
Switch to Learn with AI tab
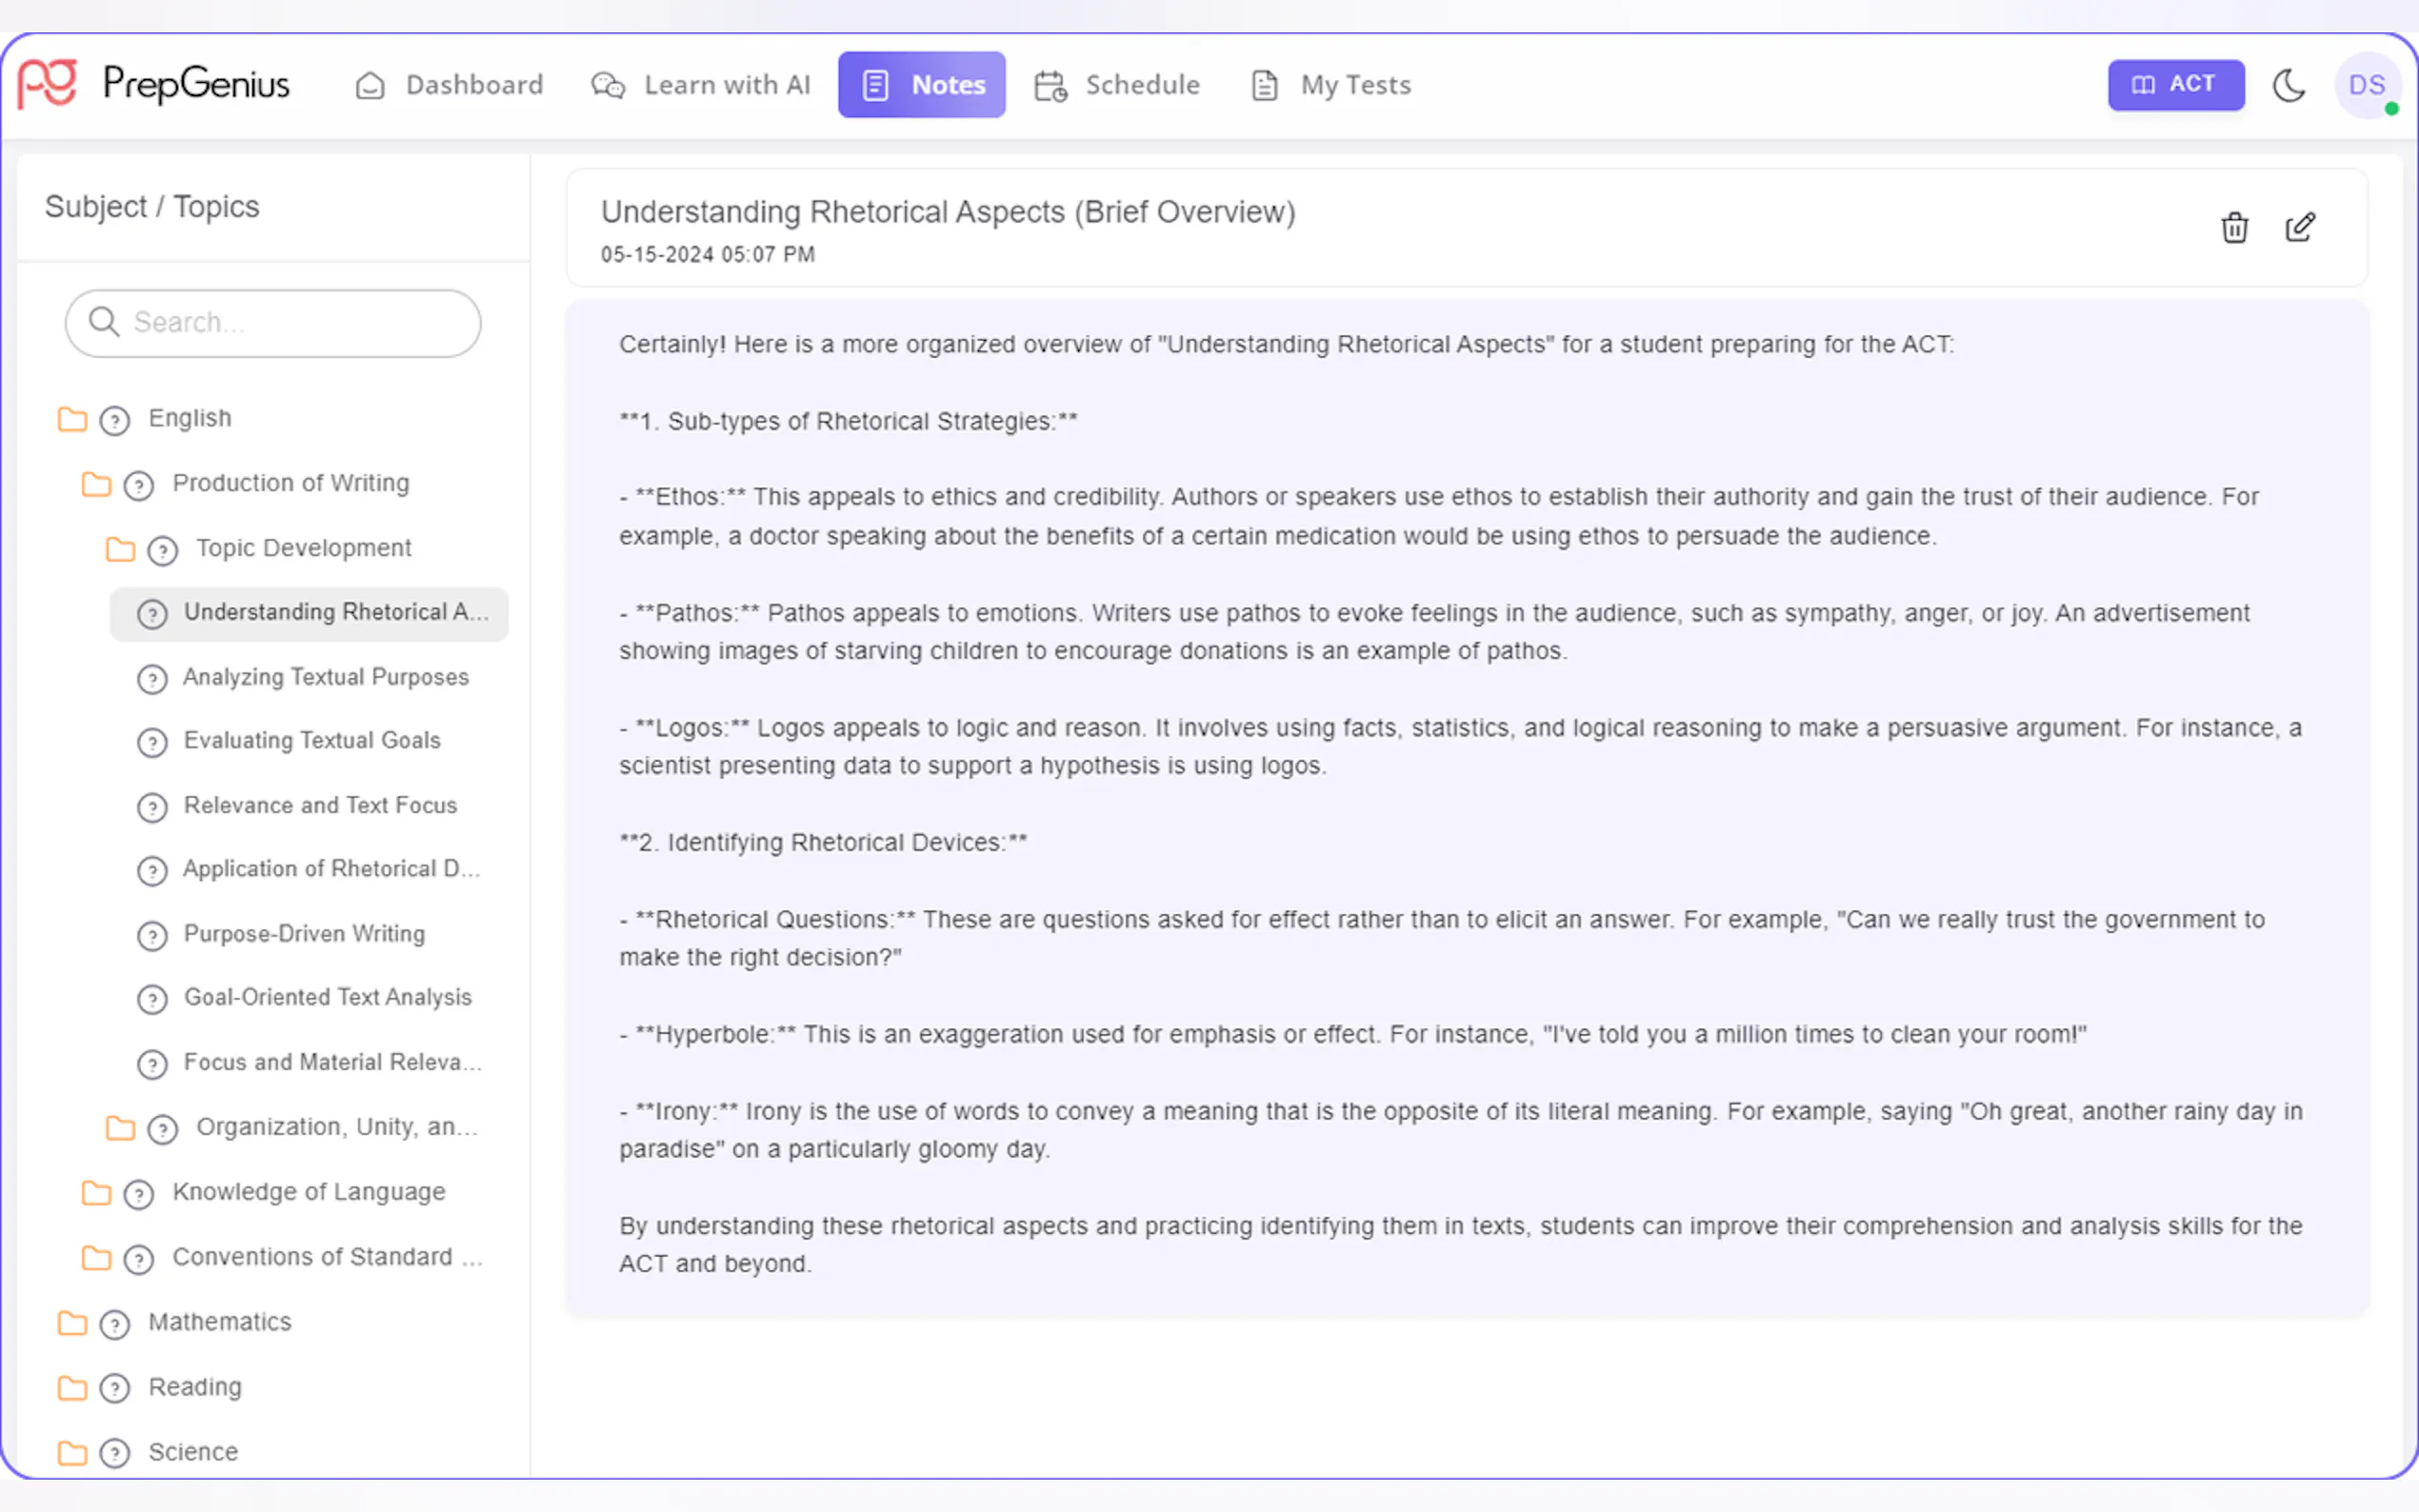coord(701,85)
